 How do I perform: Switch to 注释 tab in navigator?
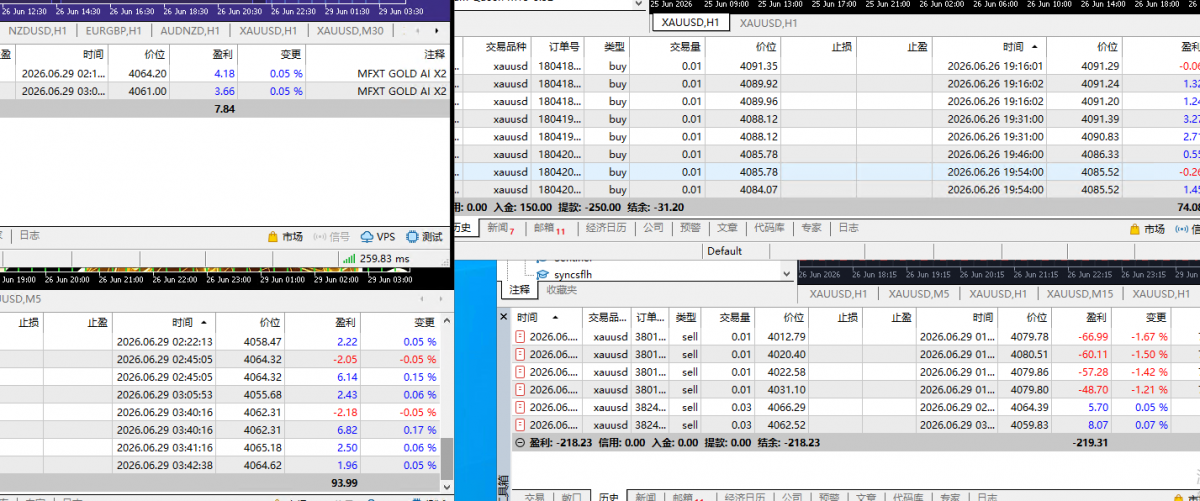(x=520, y=290)
